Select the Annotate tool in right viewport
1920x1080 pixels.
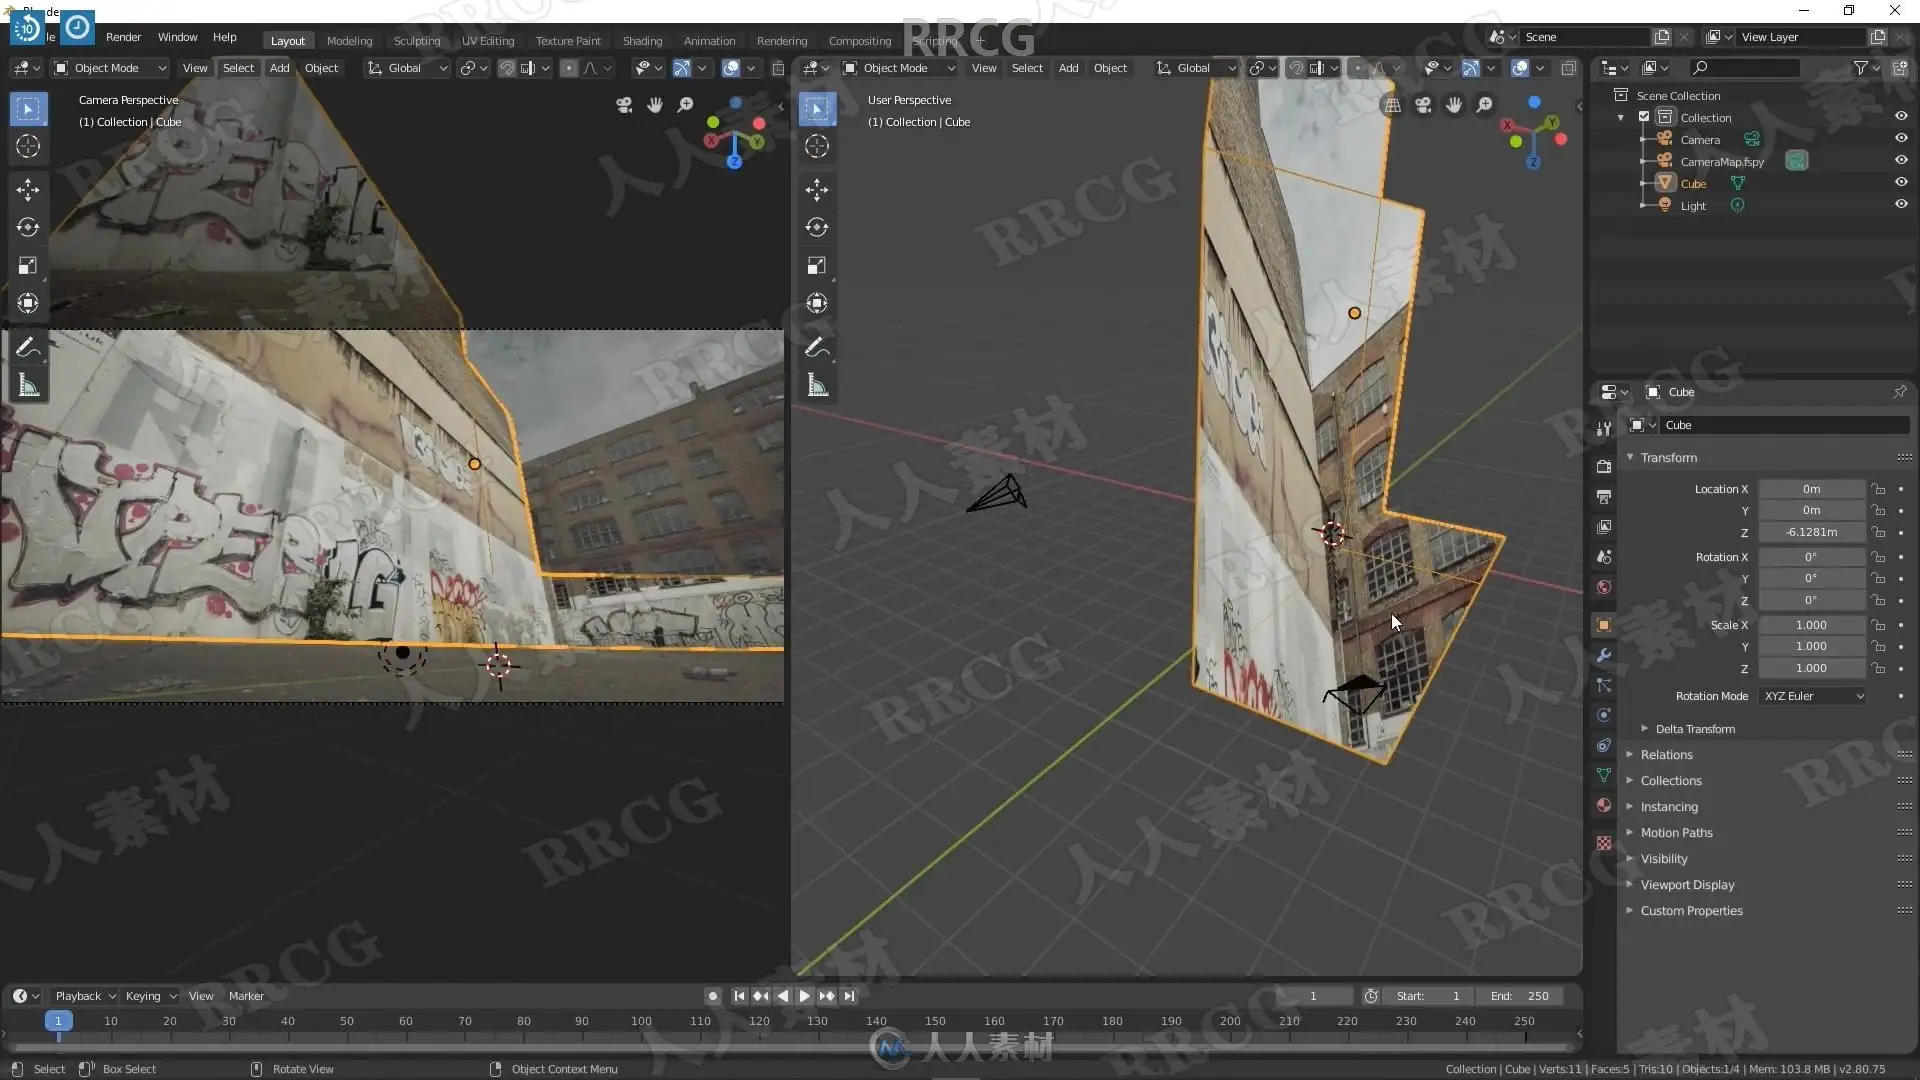[817, 348]
